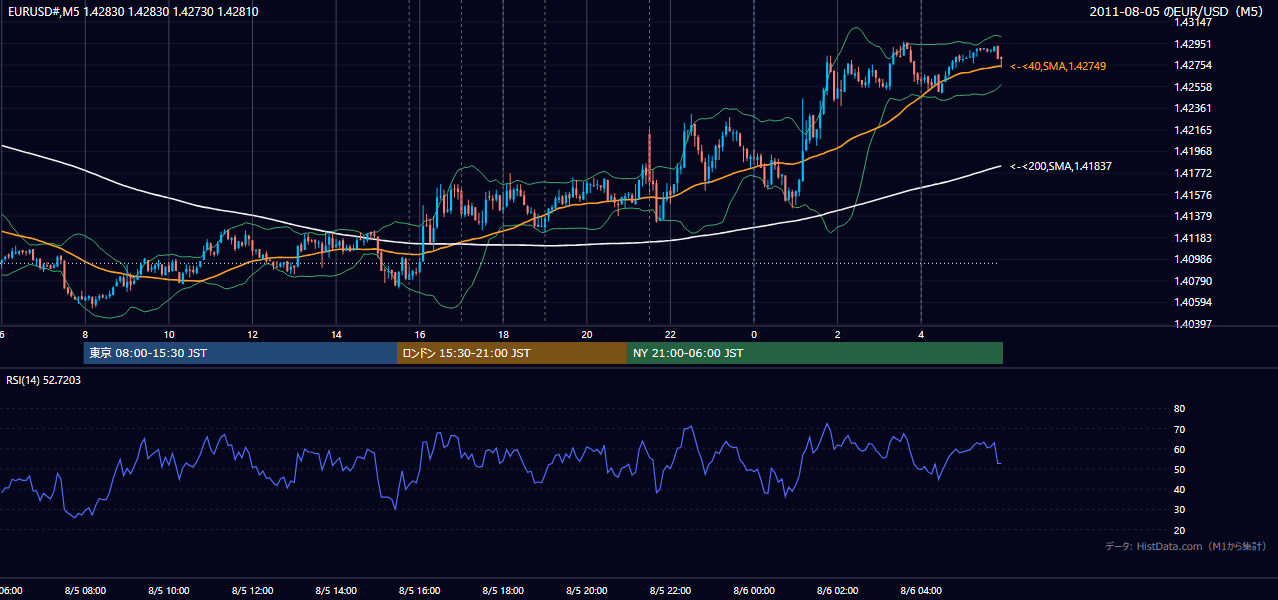Click price axis value 1.40397

(1192, 324)
